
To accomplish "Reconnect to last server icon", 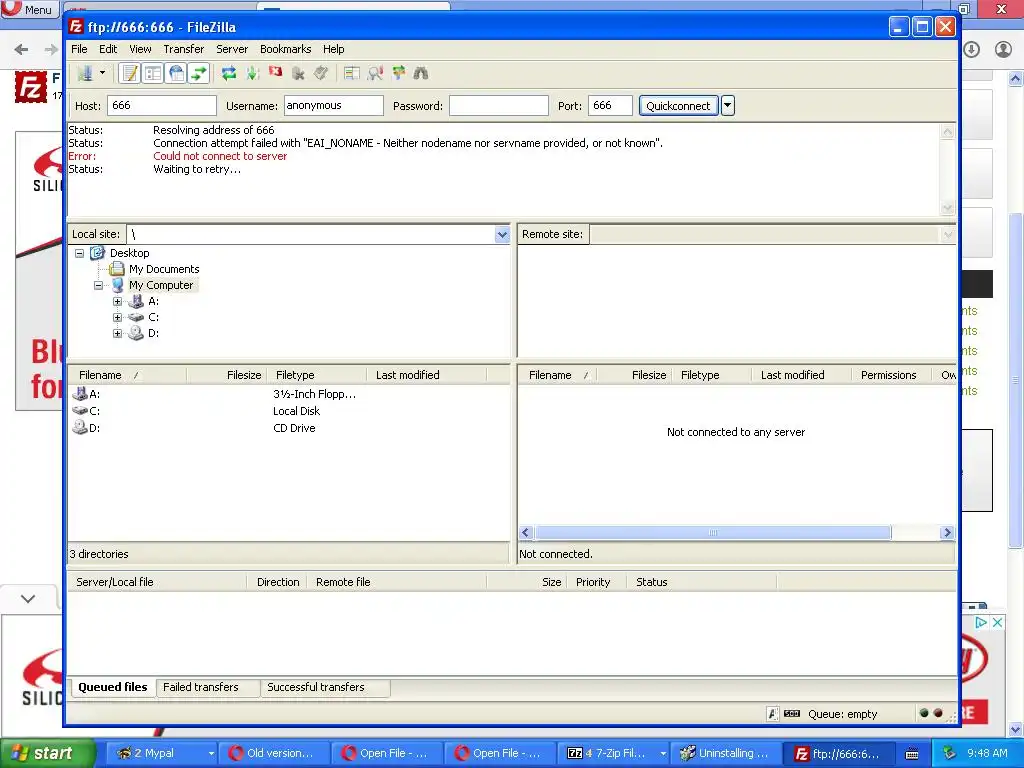I will click(x=321, y=73).
